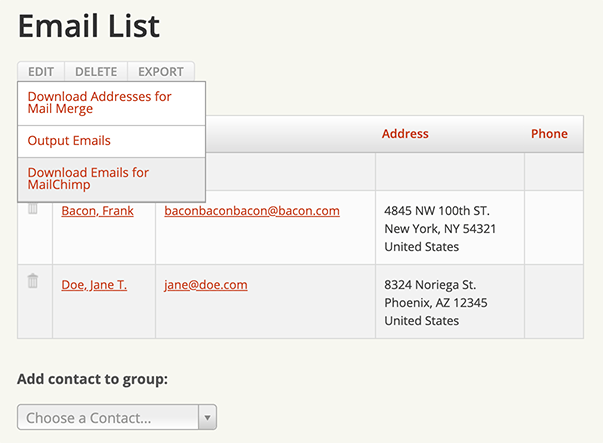This screenshot has width=603, height=443.
Task: Click the baconbaconbacon@bacon.com email link
Action: point(252,211)
